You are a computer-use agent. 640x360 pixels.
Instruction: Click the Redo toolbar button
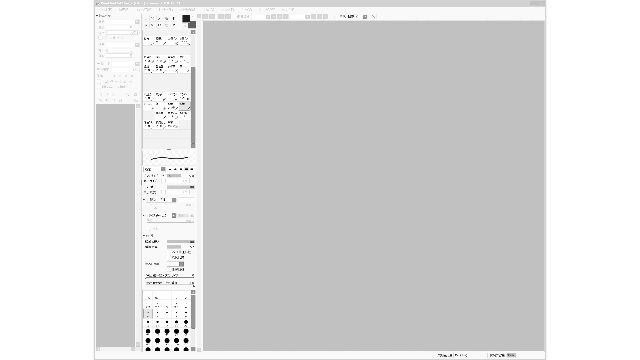coord(212,16)
